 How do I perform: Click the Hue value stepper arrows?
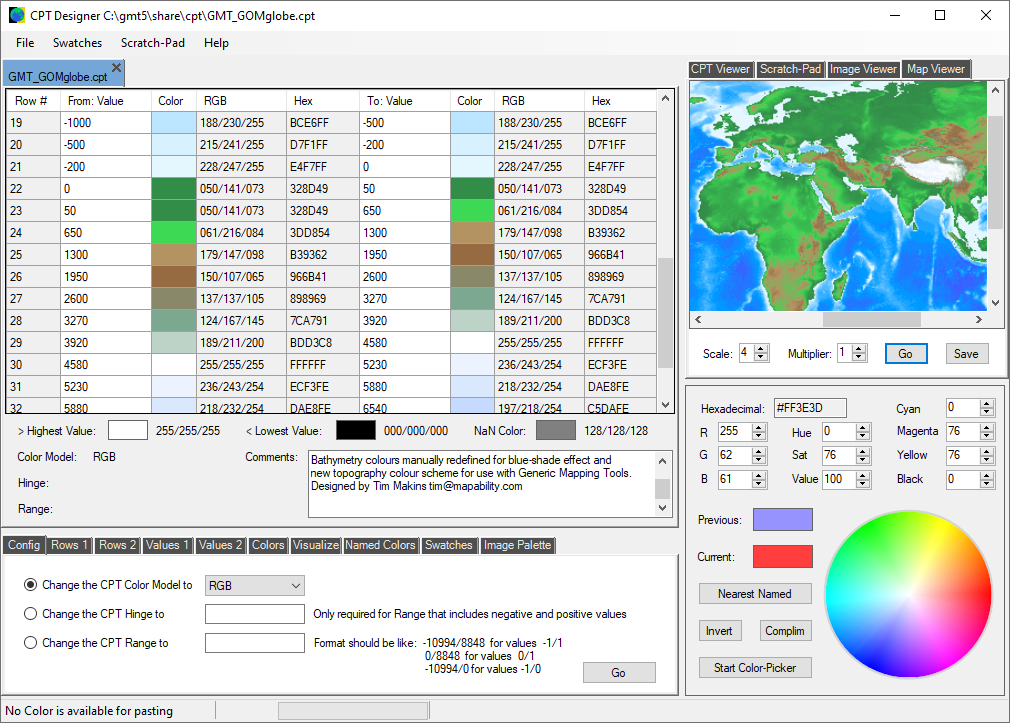pos(864,432)
